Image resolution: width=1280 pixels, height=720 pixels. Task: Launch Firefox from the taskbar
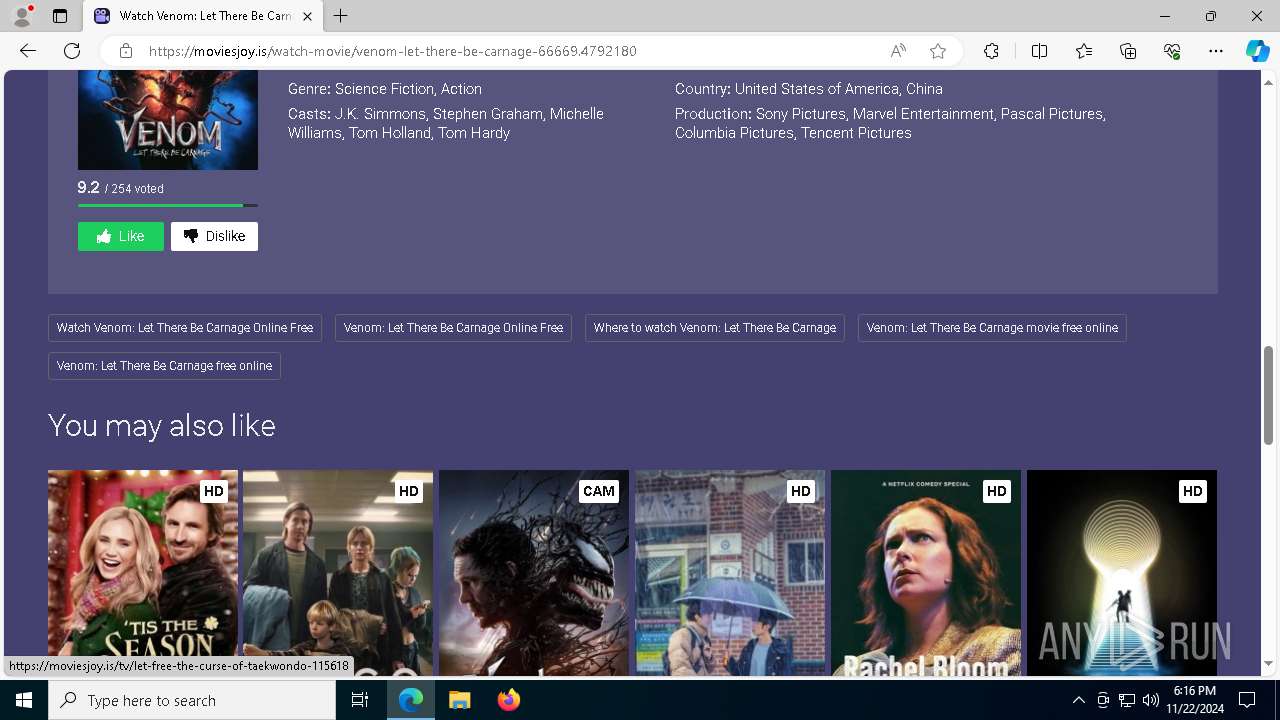pos(509,700)
